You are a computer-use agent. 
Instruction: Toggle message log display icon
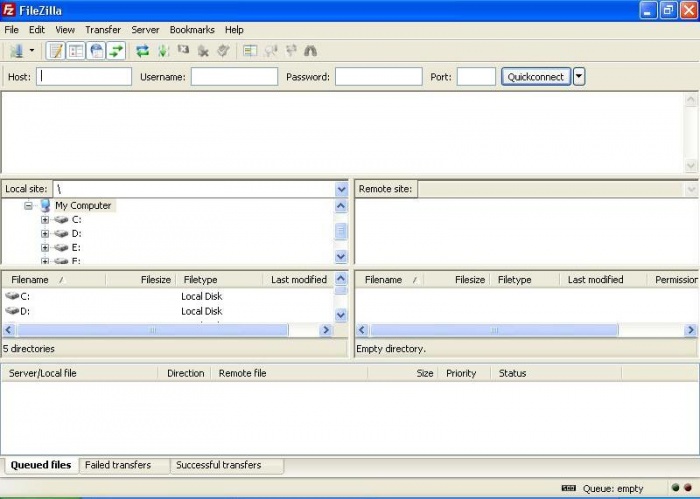56,50
